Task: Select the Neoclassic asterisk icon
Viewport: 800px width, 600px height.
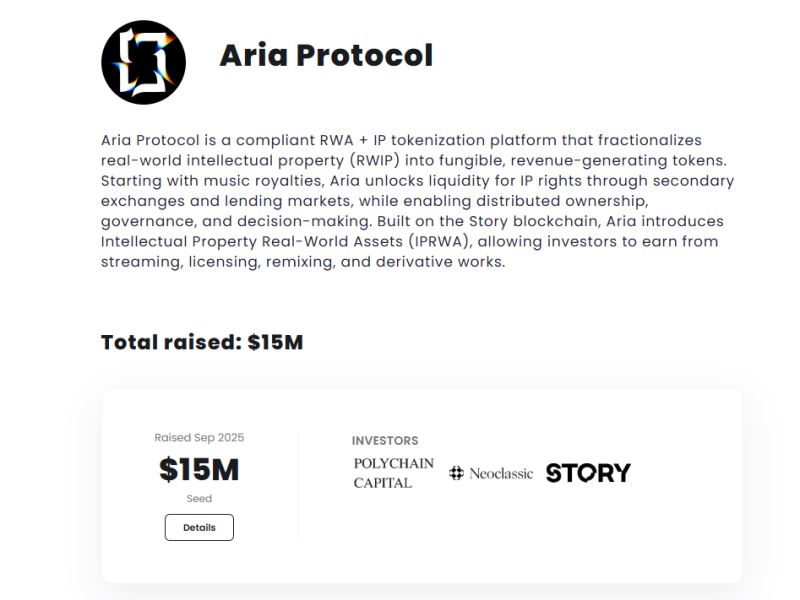Action: coord(456,471)
